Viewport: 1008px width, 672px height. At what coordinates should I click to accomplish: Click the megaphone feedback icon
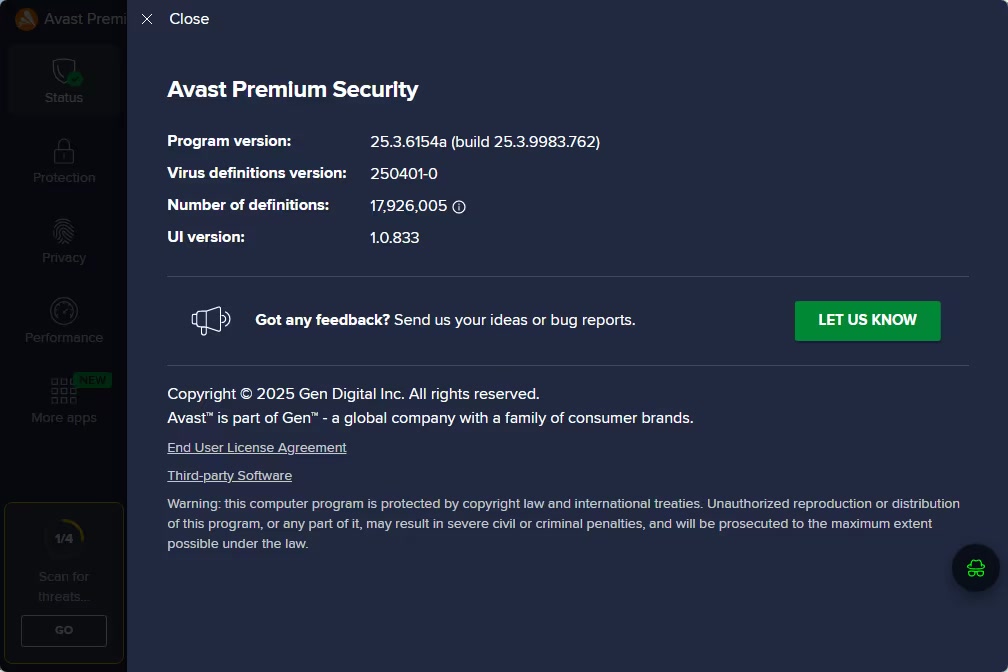211,320
